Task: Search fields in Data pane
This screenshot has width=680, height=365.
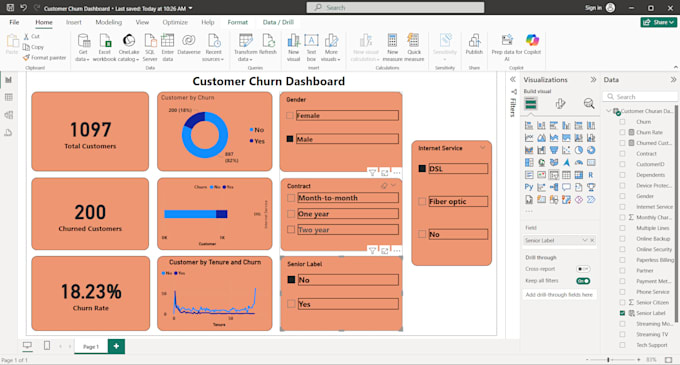Action: [640, 97]
